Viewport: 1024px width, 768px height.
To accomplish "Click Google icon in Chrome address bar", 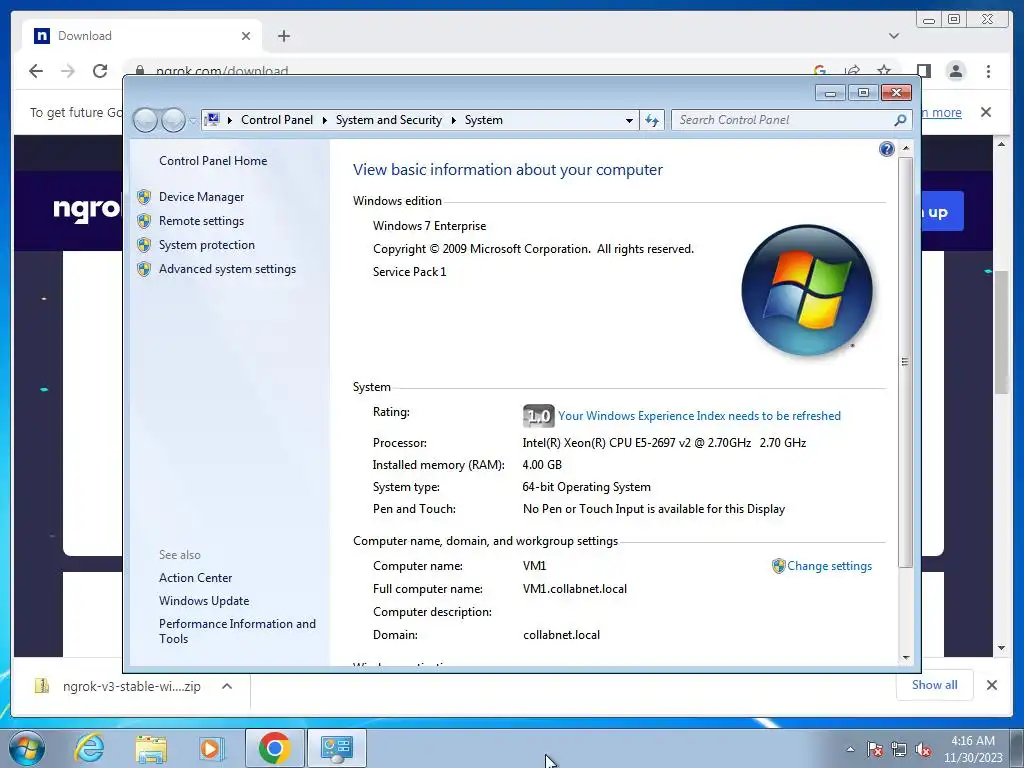I will (x=820, y=70).
